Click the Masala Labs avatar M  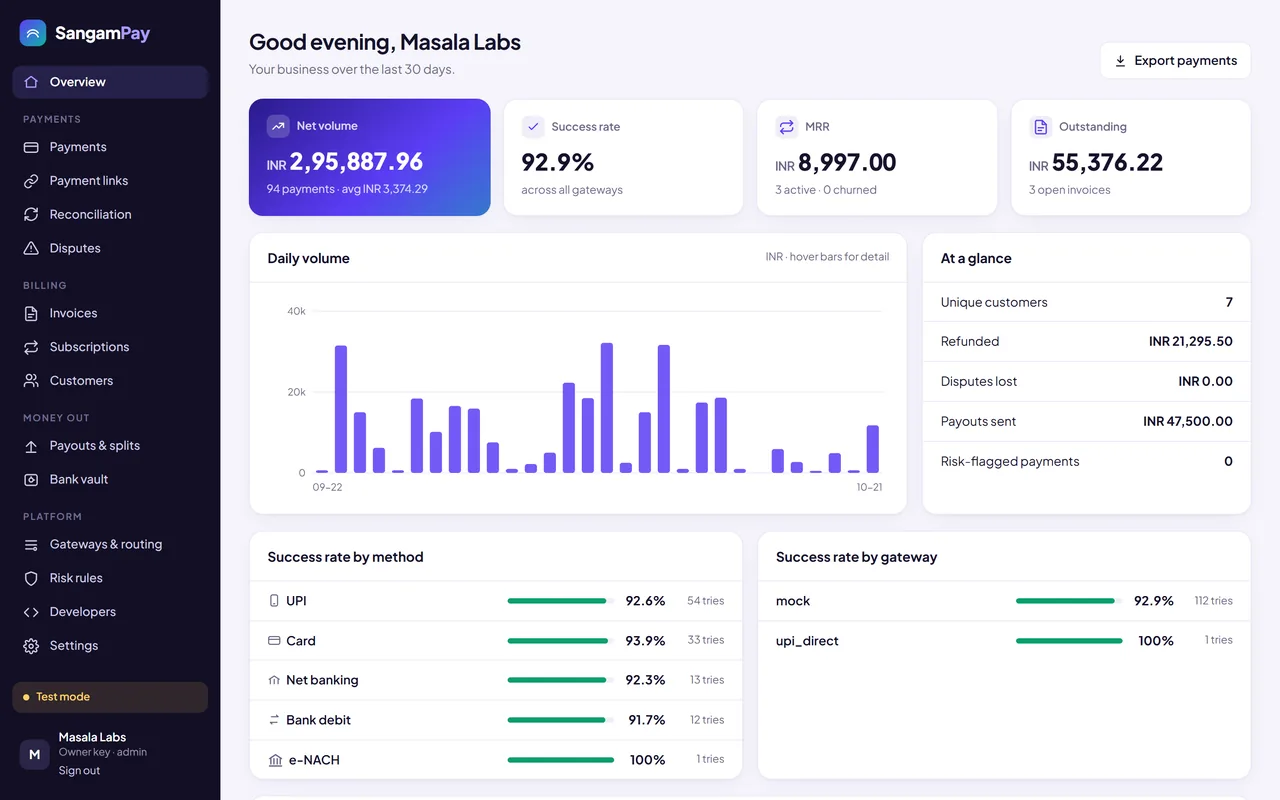[34, 754]
